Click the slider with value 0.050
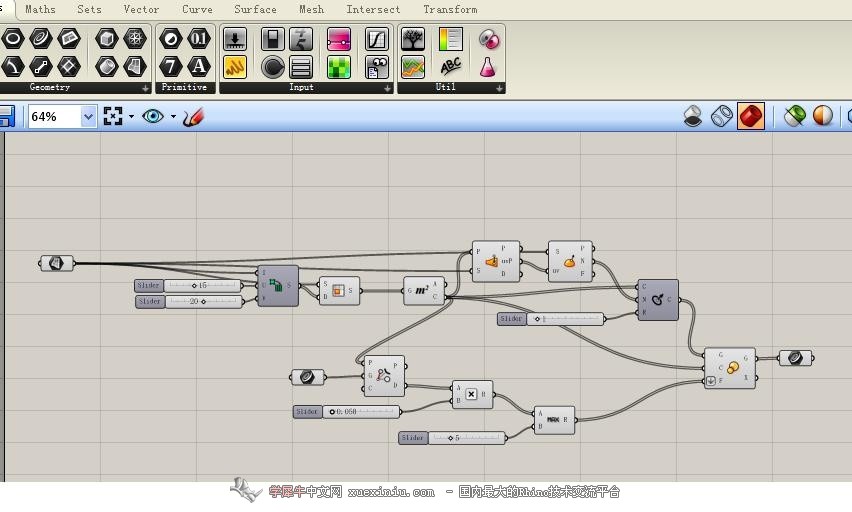852x512 pixels. coord(347,411)
